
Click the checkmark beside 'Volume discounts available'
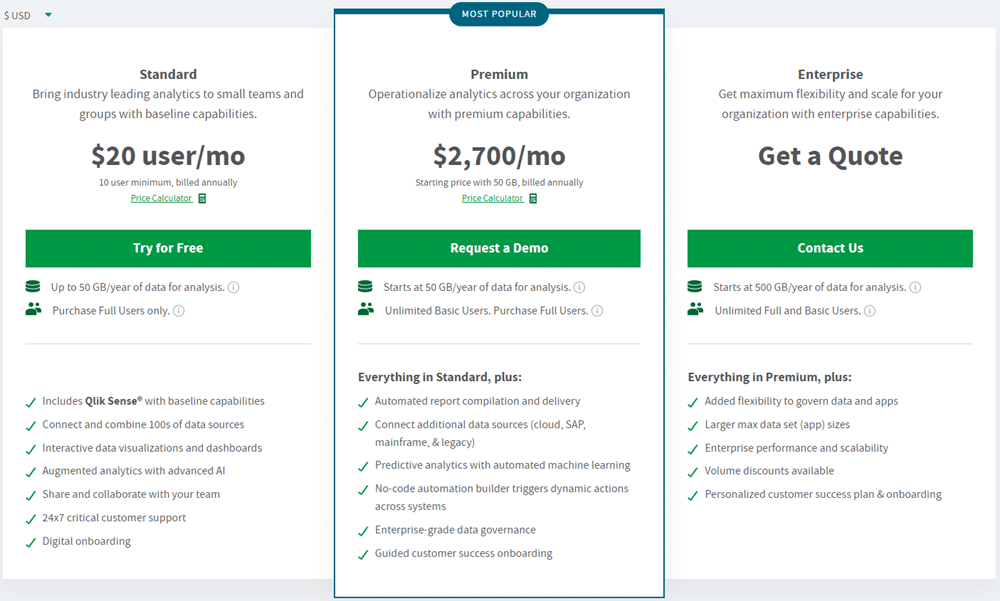click(691, 471)
